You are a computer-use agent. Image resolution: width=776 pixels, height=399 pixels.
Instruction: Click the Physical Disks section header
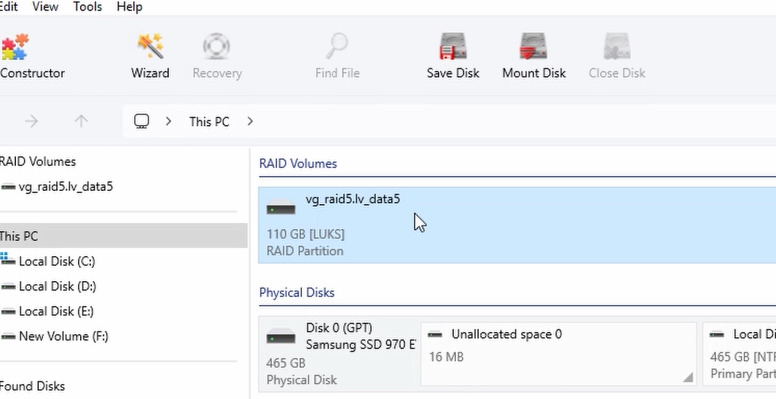tap(297, 293)
